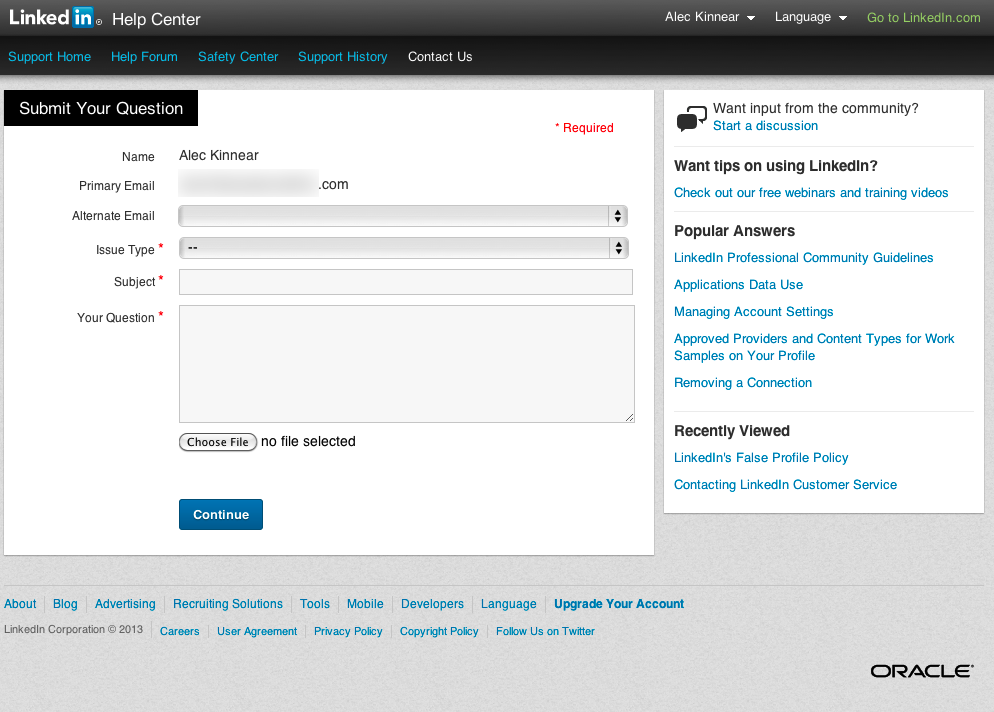Image resolution: width=994 pixels, height=712 pixels.
Task: Open the Support History tab
Action: (342, 56)
